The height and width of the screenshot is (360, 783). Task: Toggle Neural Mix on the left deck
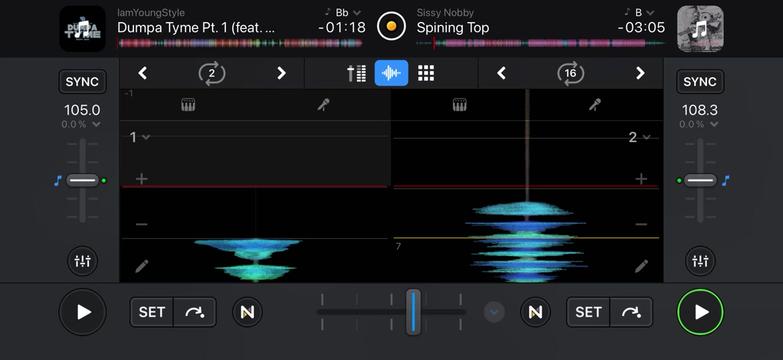(247, 312)
